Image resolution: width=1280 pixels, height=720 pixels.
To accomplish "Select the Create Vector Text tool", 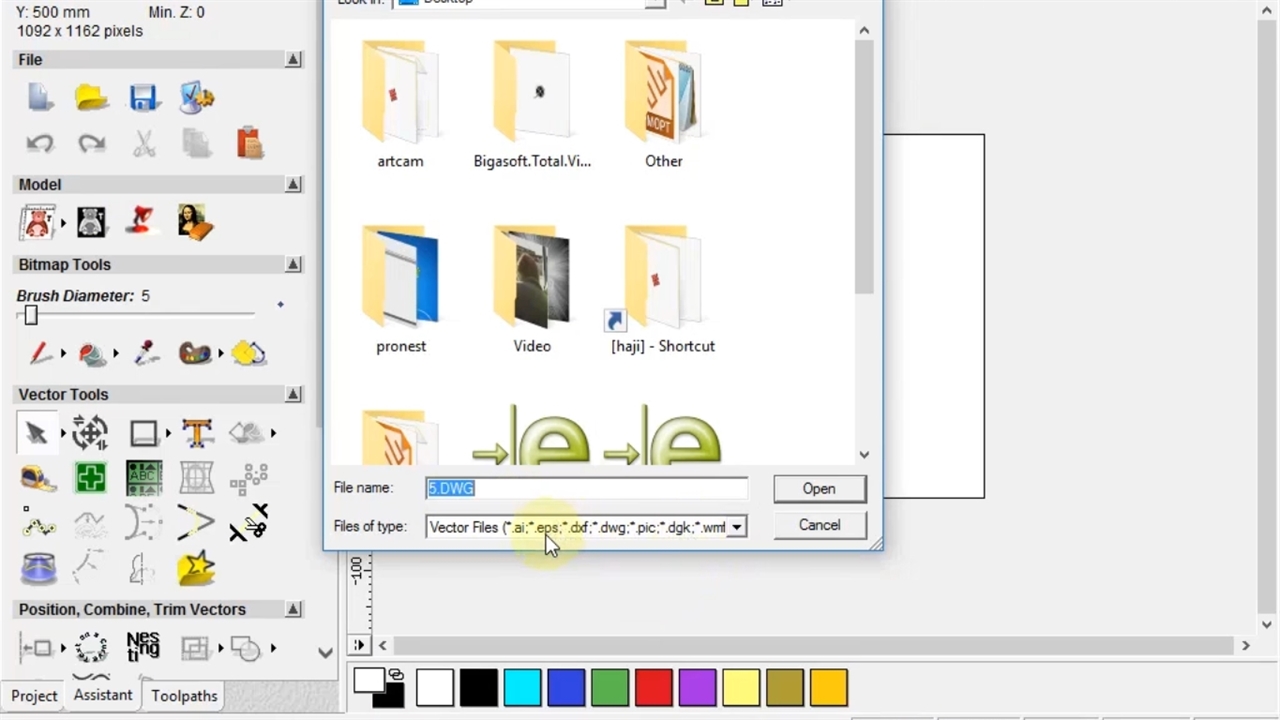I will pyautogui.click(x=197, y=433).
